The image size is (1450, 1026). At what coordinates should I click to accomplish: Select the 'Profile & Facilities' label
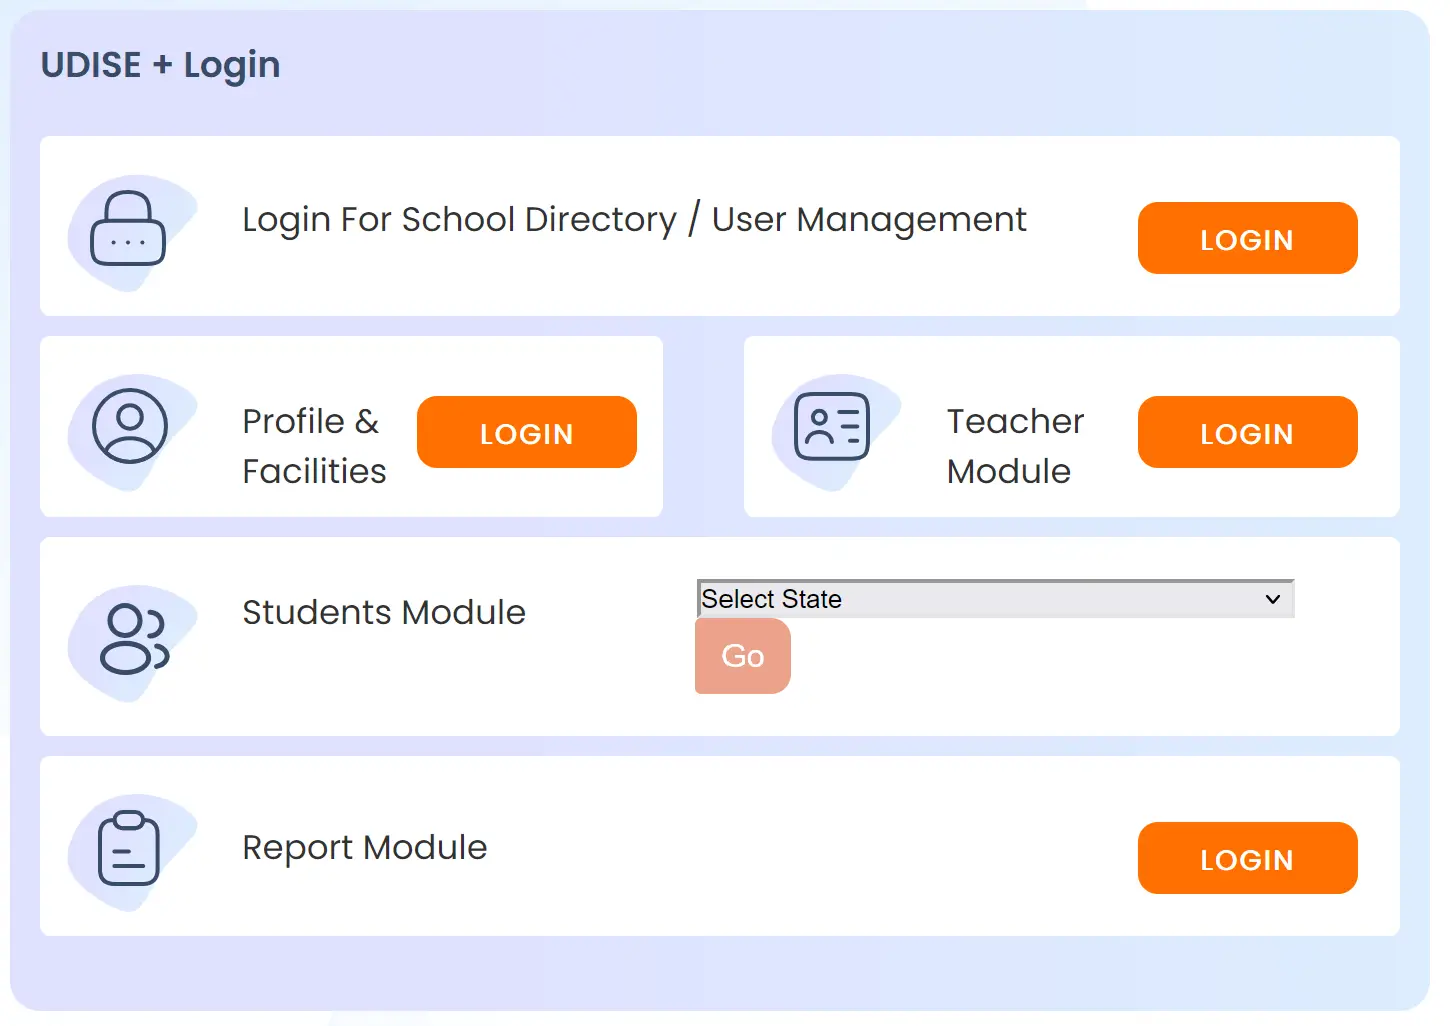pos(314,446)
